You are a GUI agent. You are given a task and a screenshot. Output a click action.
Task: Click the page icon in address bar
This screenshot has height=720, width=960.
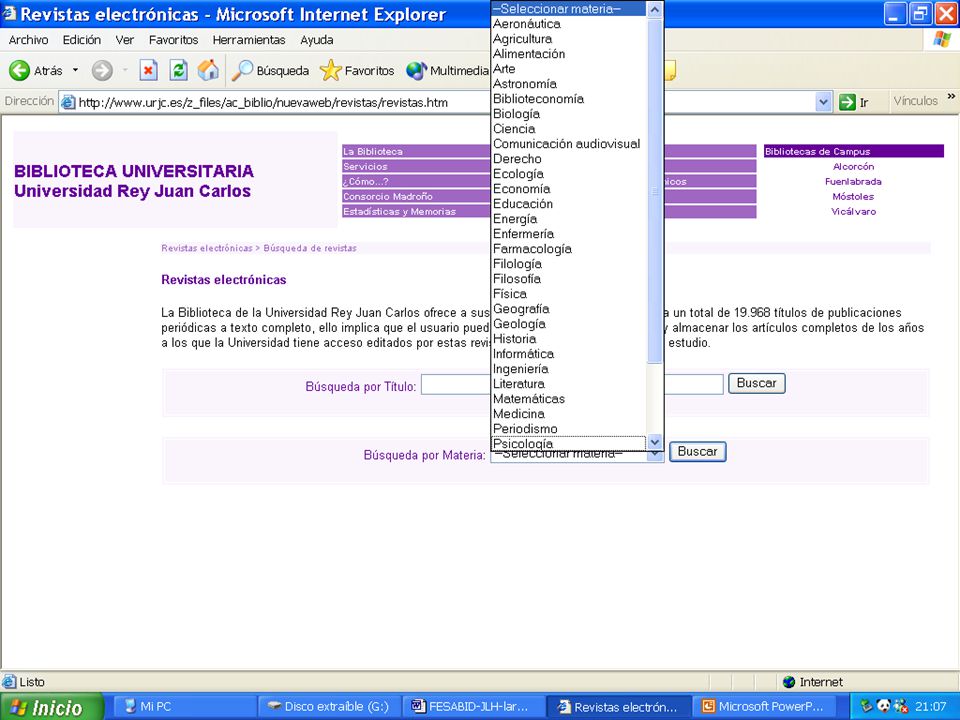[x=68, y=102]
